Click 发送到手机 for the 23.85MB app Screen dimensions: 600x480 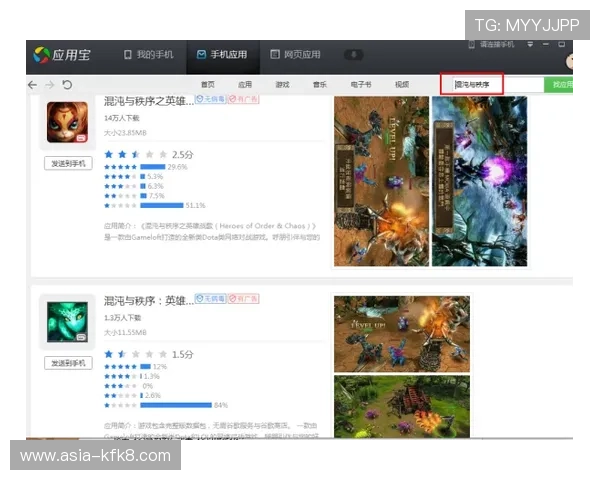coord(68,163)
